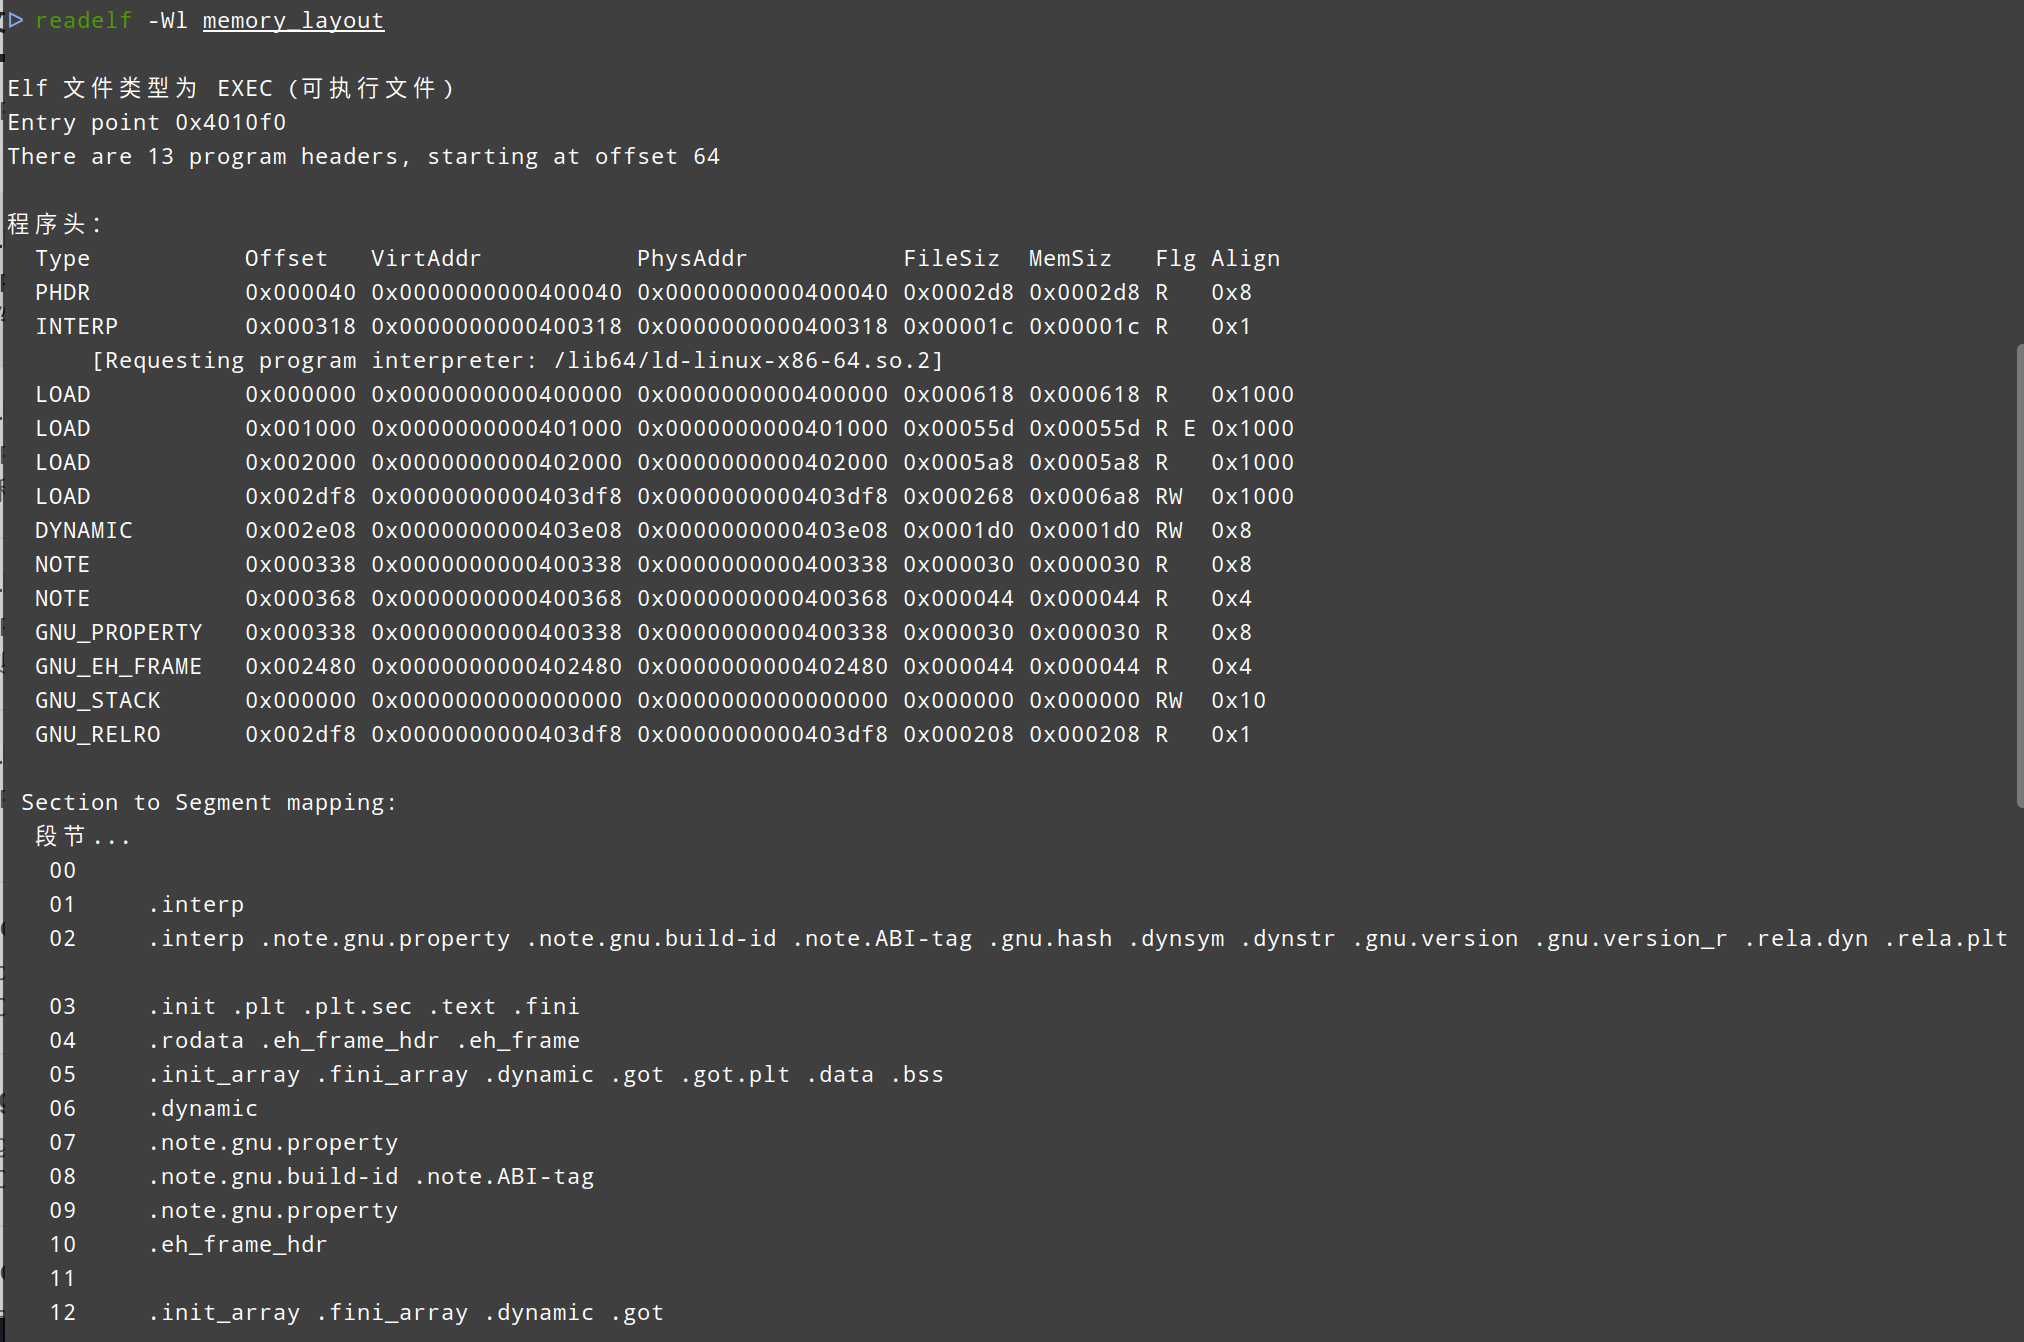Click the underlined memory_layout filename
Screen dimensions: 2024x1342
293,20
